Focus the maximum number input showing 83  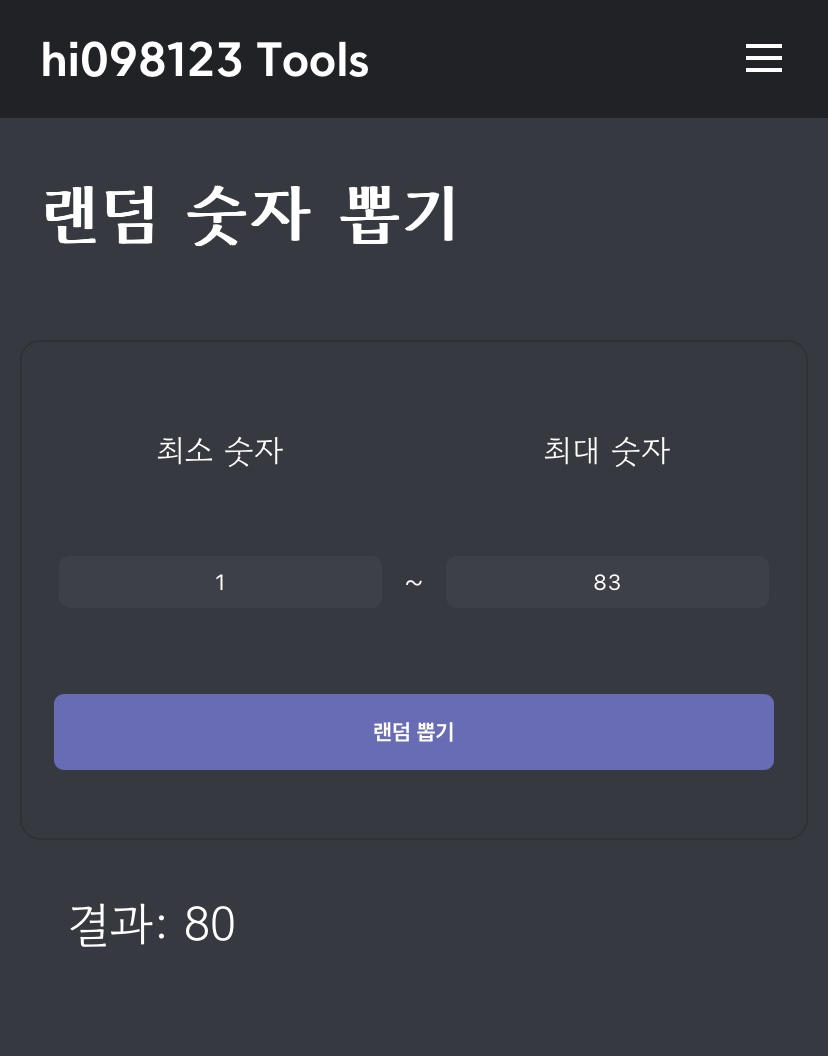[607, 582]
